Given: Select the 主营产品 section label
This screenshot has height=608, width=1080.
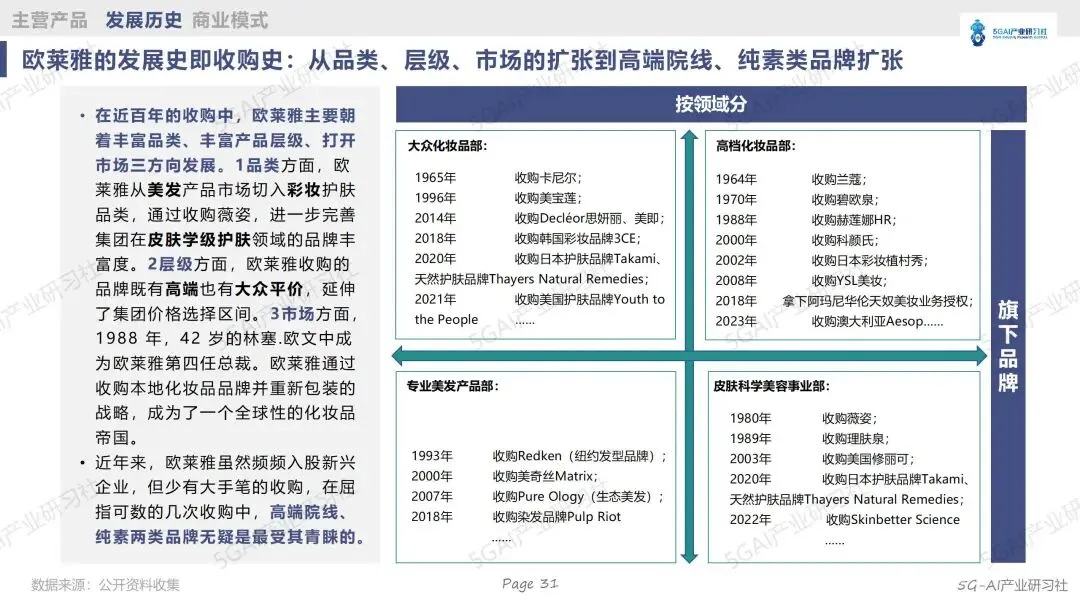Looking at the screenshot, I should (50, 20).
